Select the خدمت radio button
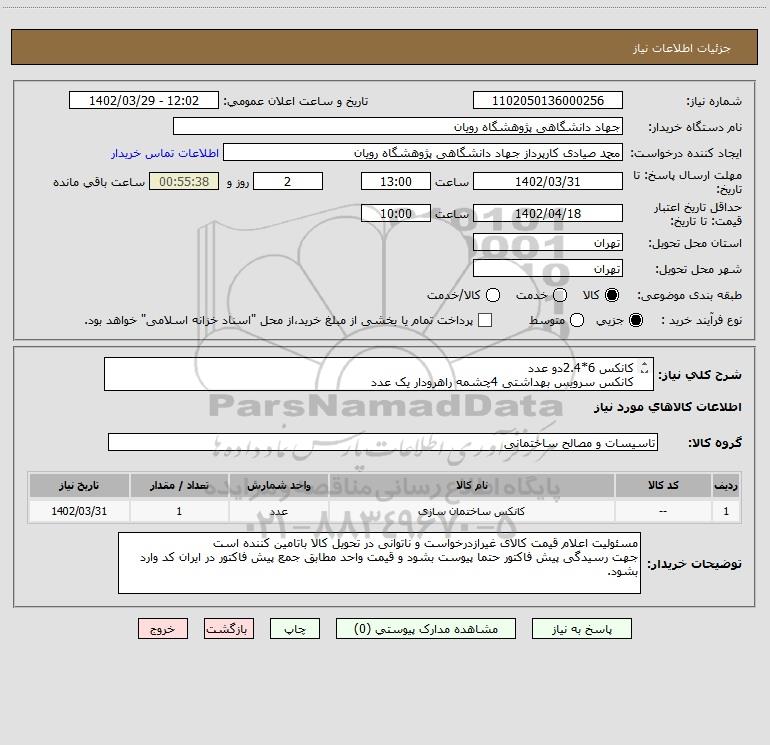Image resolution: width=770 pixels, height=745 pixels. pyautogui.click(x=560, y=295)
